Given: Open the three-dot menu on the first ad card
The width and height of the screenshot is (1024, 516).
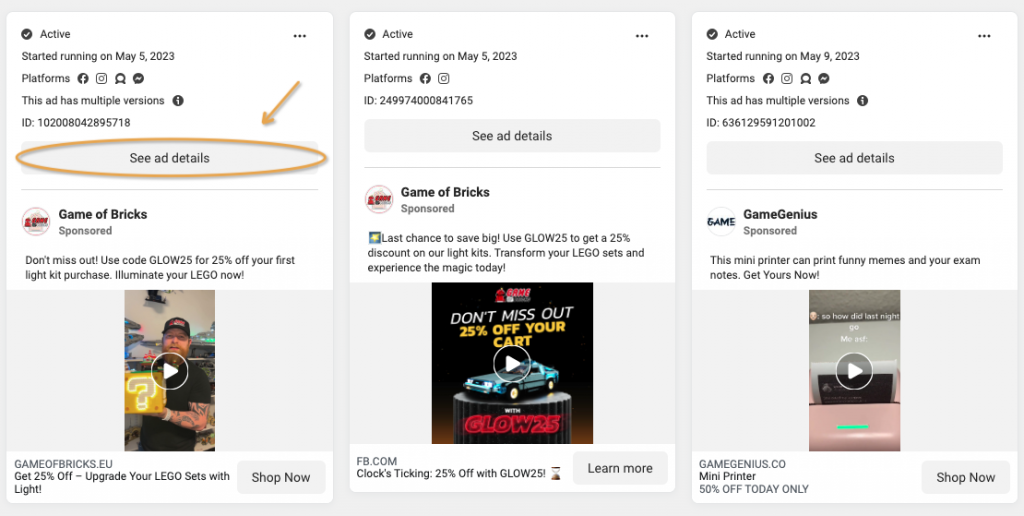Looking at the screenshot, I should coord(300,35).
